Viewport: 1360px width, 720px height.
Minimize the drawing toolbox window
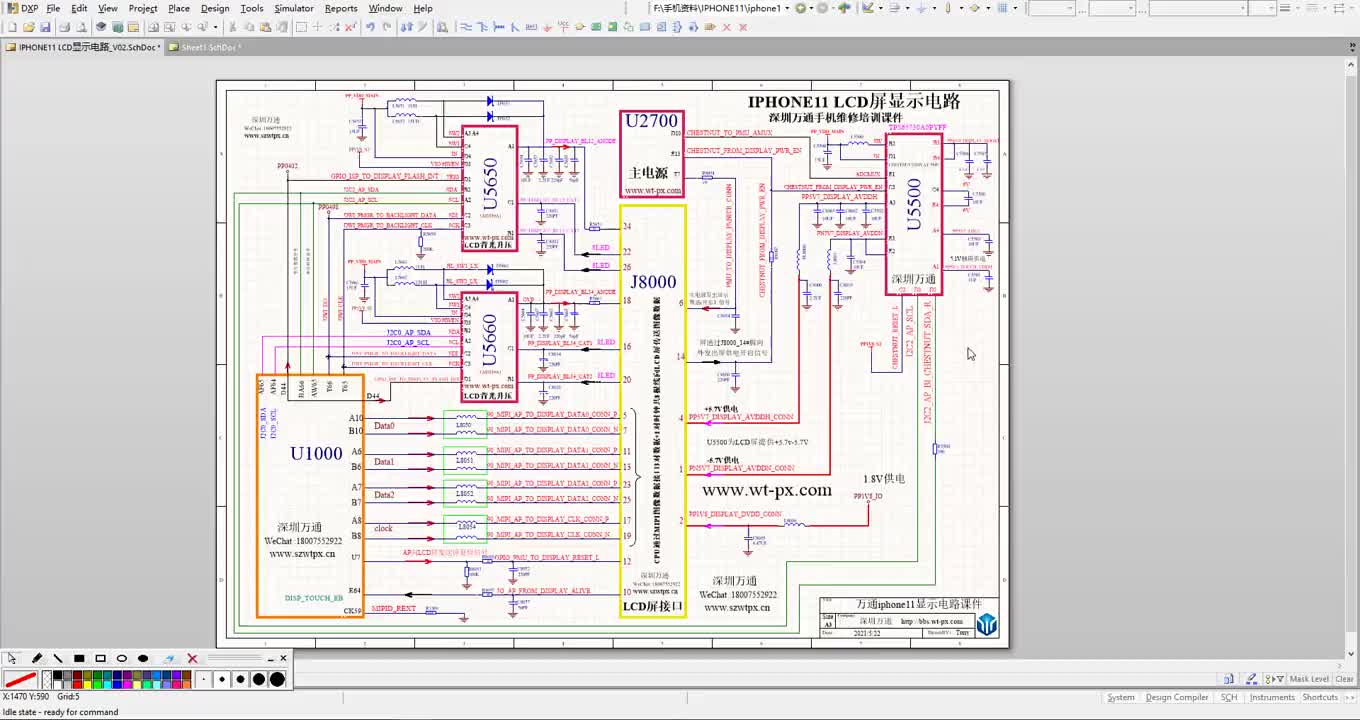[x=270, y=659]
